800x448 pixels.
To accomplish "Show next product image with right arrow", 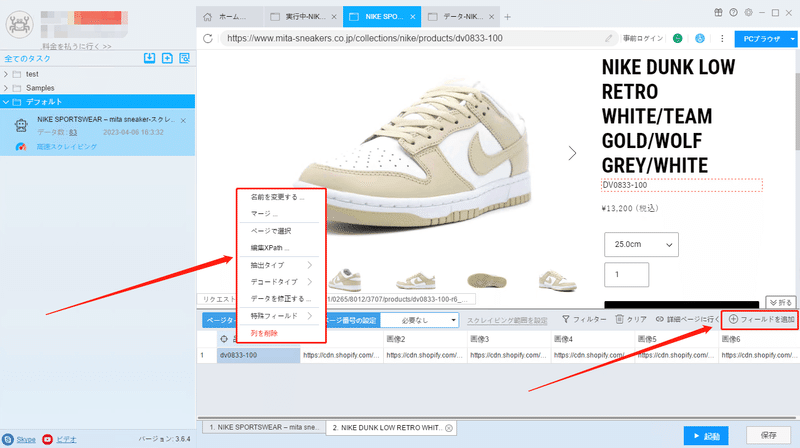I will coord(572,153).
